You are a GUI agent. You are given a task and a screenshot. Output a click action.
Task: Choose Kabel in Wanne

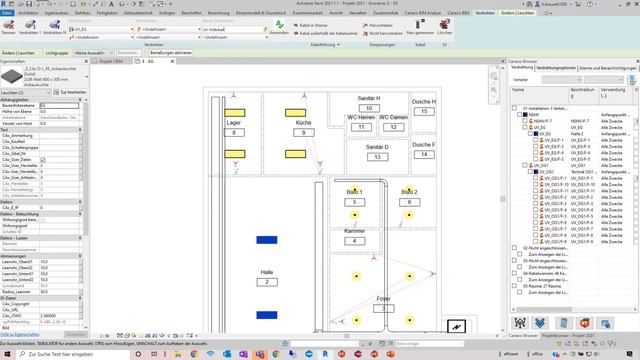click(x=310, y=25)
